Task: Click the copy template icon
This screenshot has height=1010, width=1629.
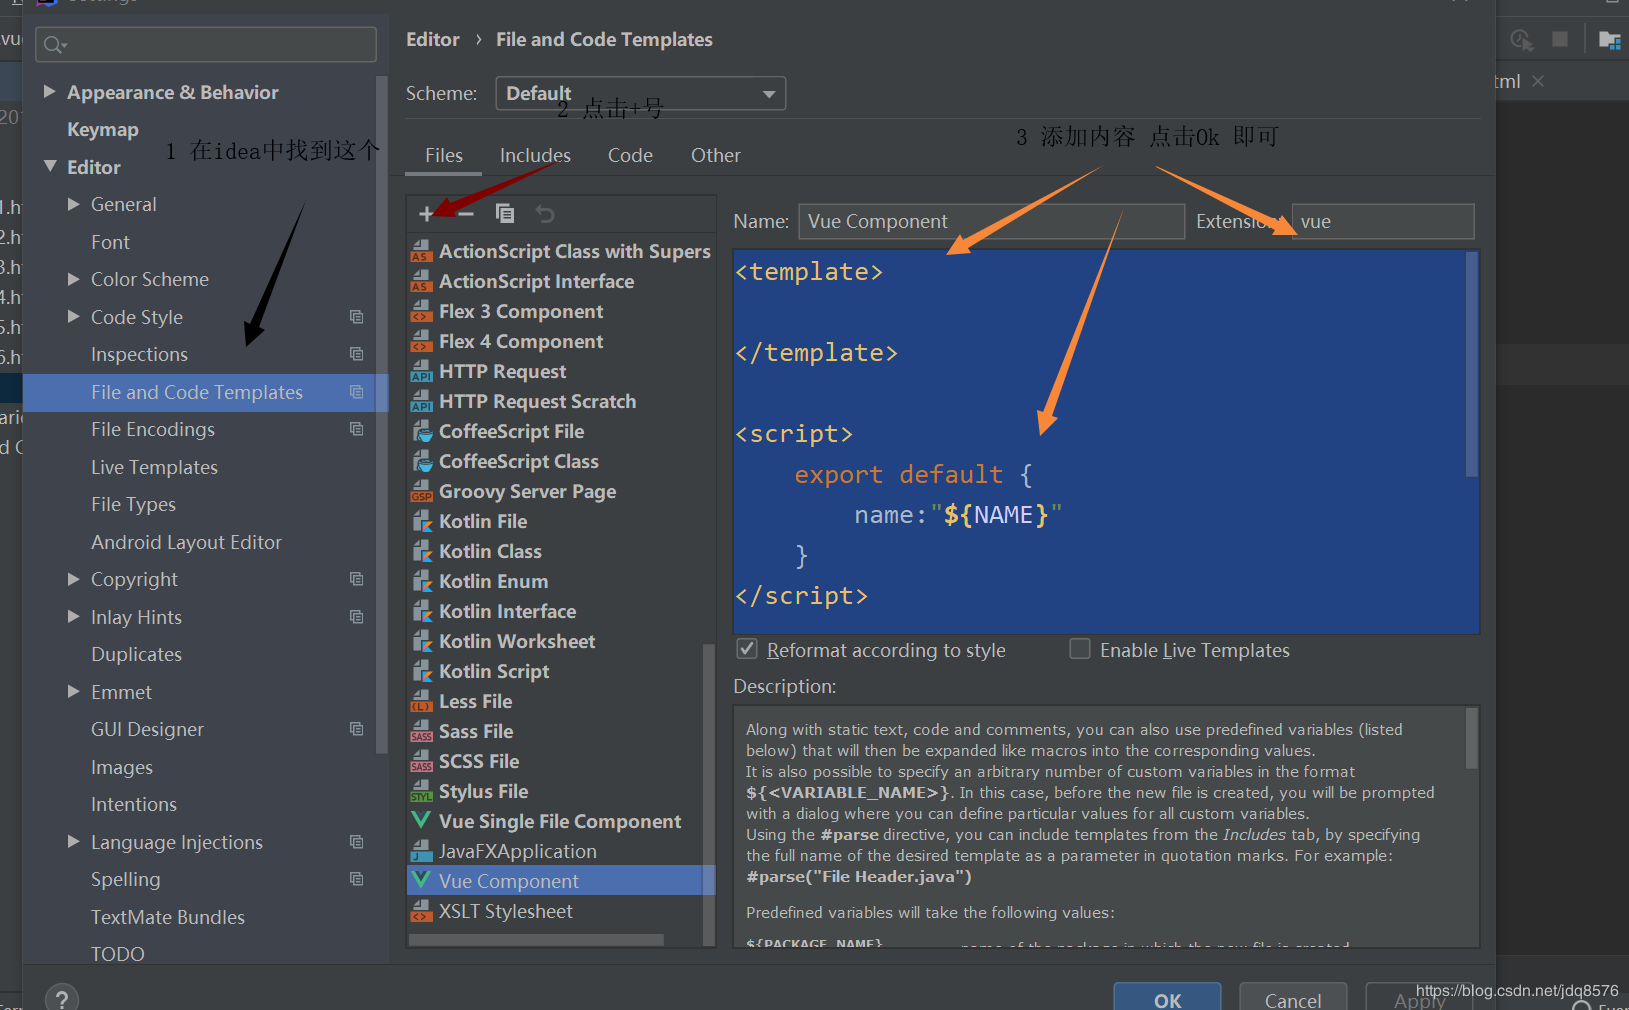Action: 505,213
